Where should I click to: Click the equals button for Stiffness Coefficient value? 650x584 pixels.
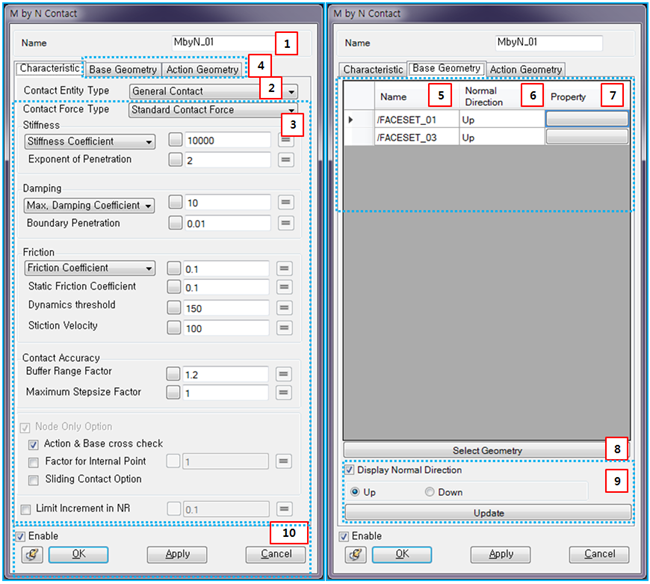[x=286, y=140]
